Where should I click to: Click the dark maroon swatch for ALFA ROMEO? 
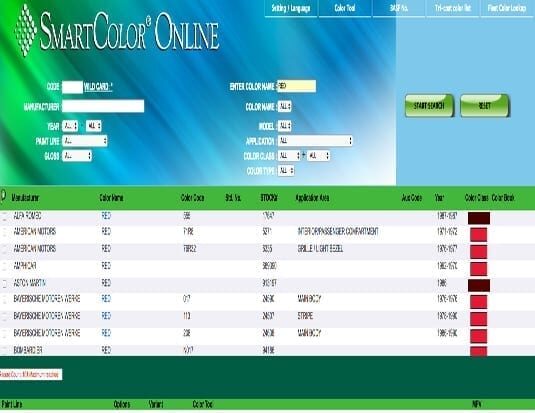pos(479,218)
